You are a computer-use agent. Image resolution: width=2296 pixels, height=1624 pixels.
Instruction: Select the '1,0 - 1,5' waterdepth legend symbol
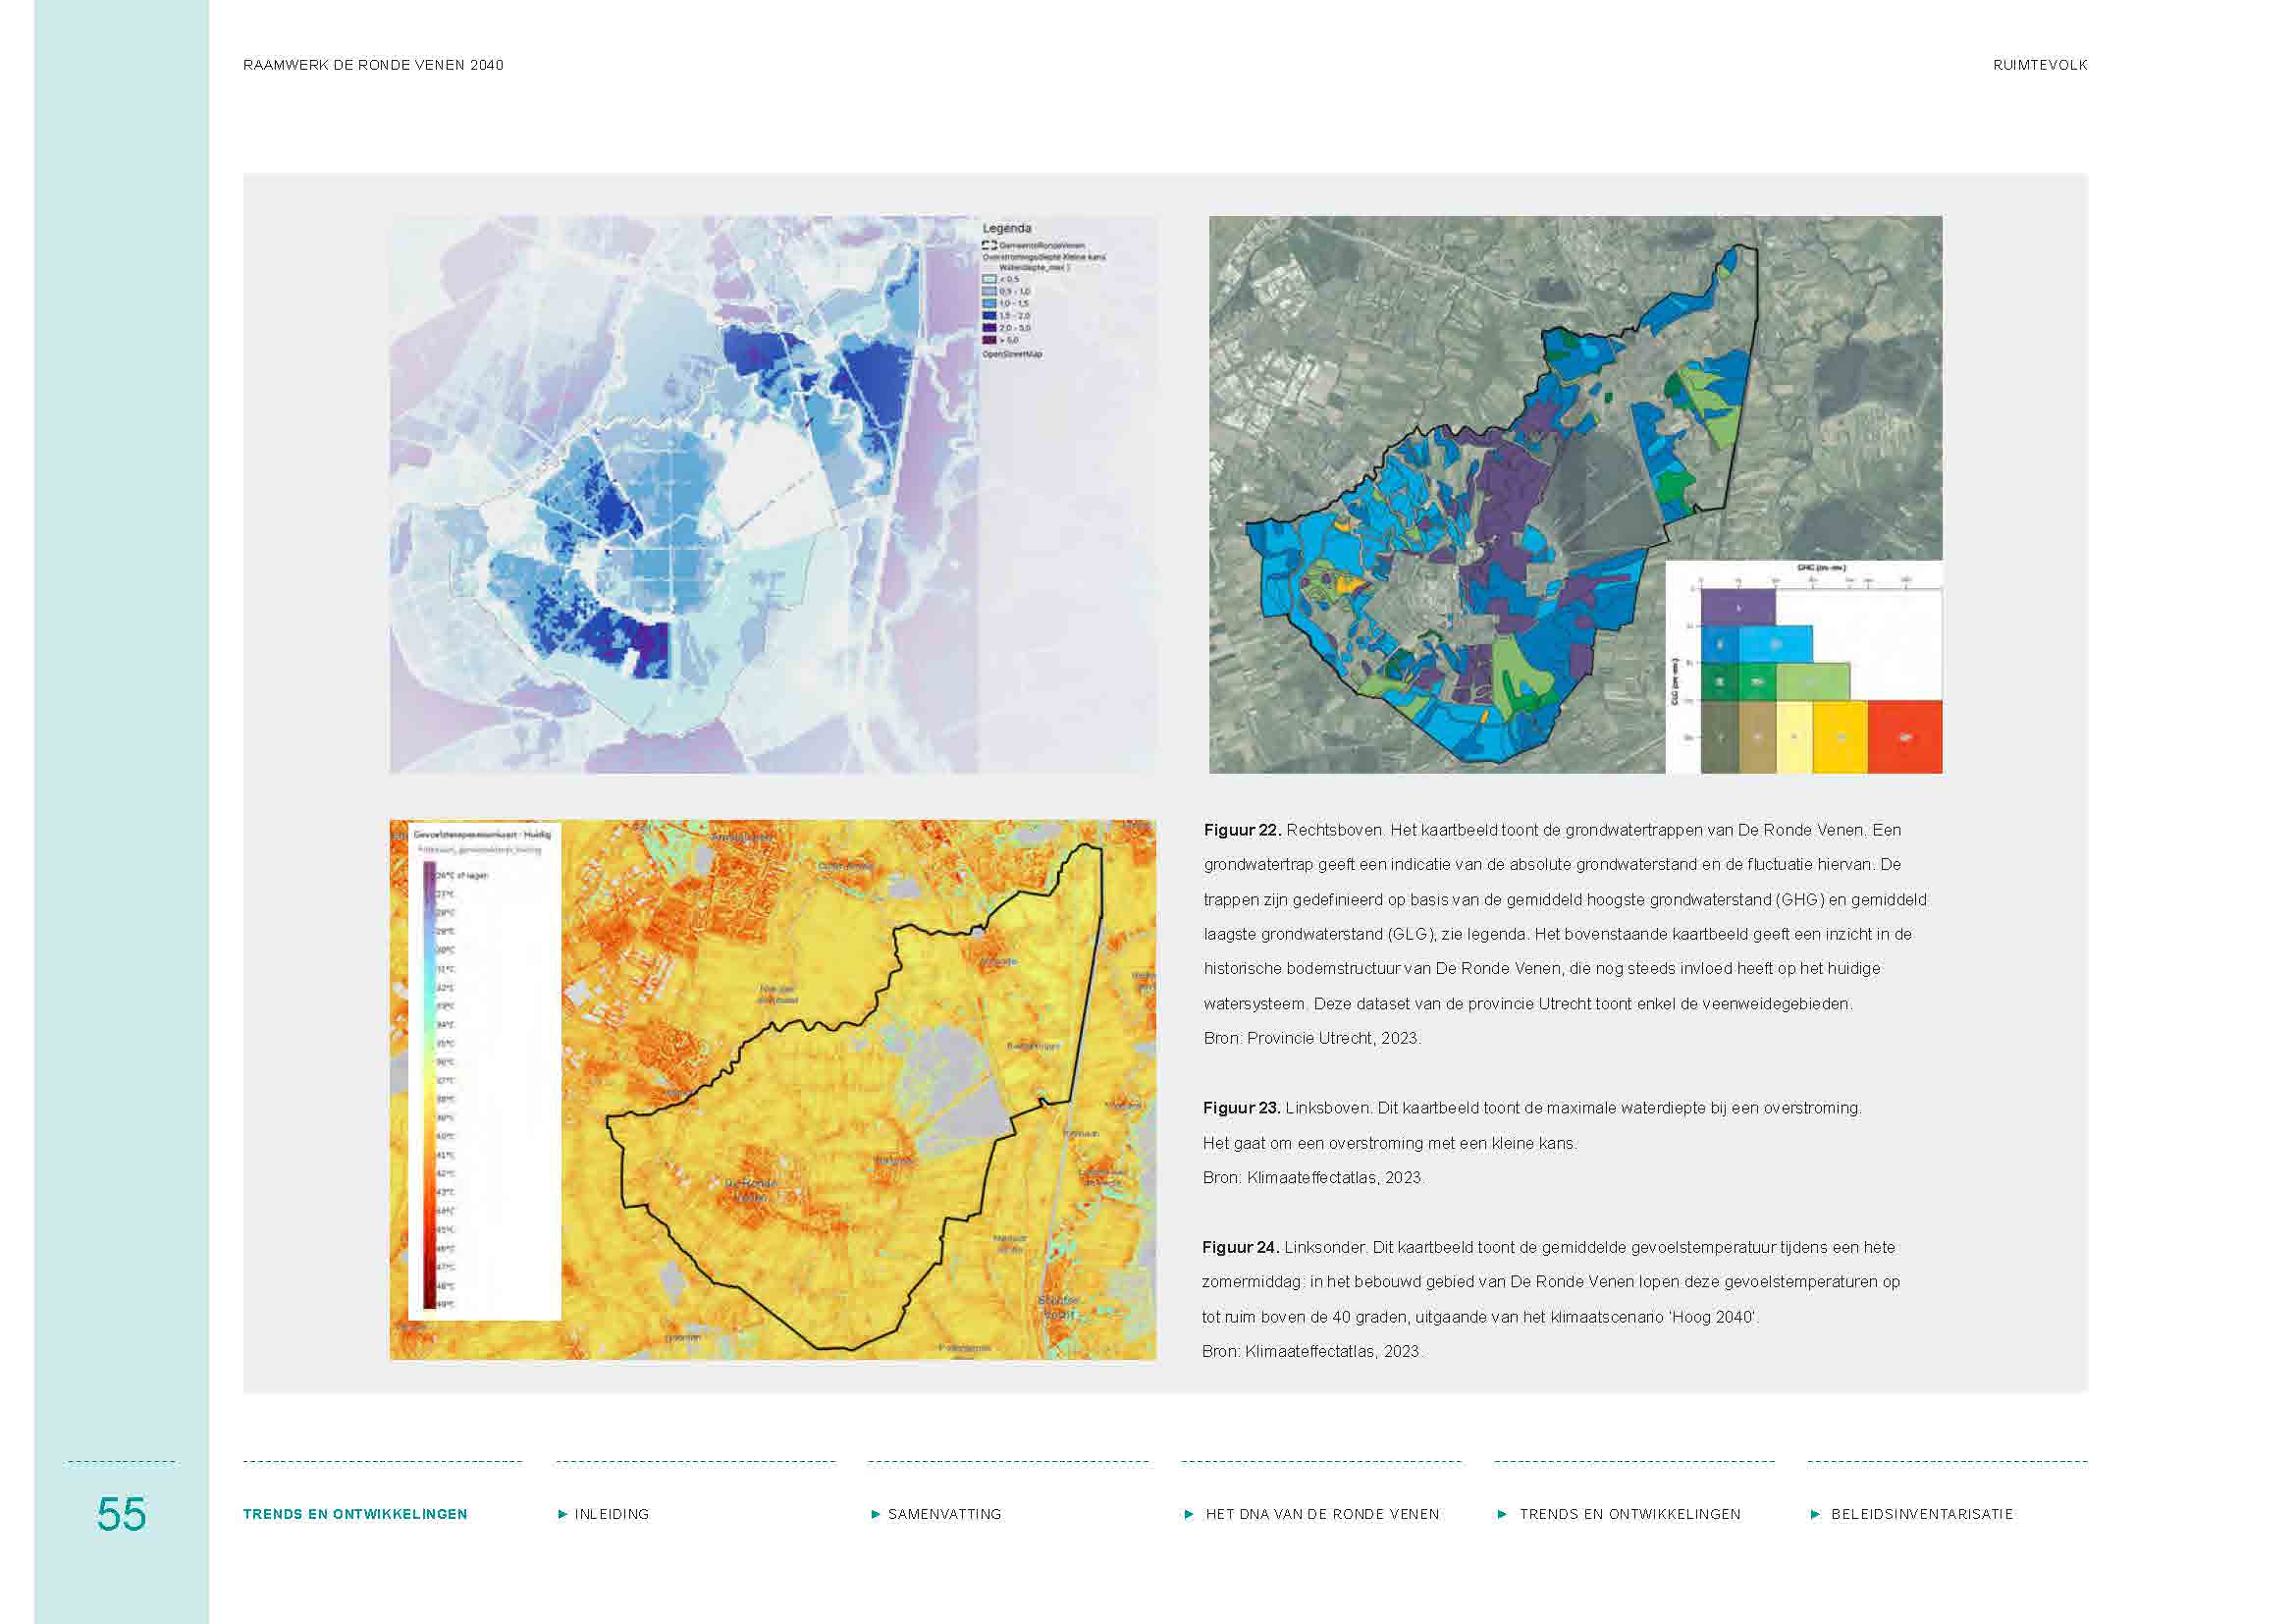989,304
